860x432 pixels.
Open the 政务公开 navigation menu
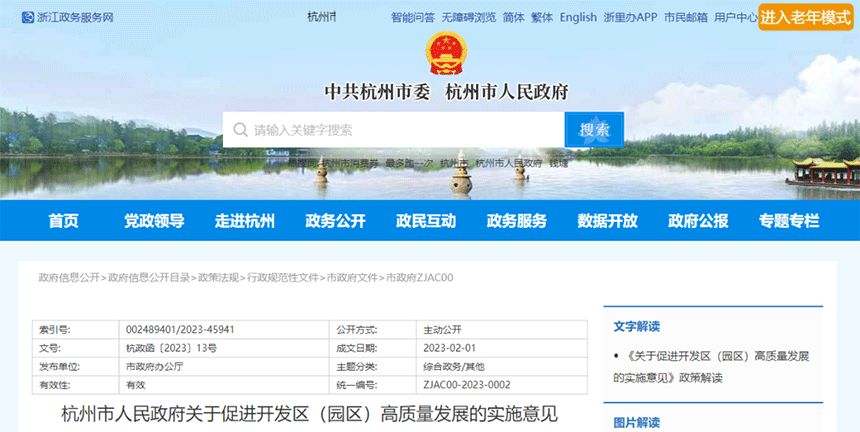click(335, 221)
